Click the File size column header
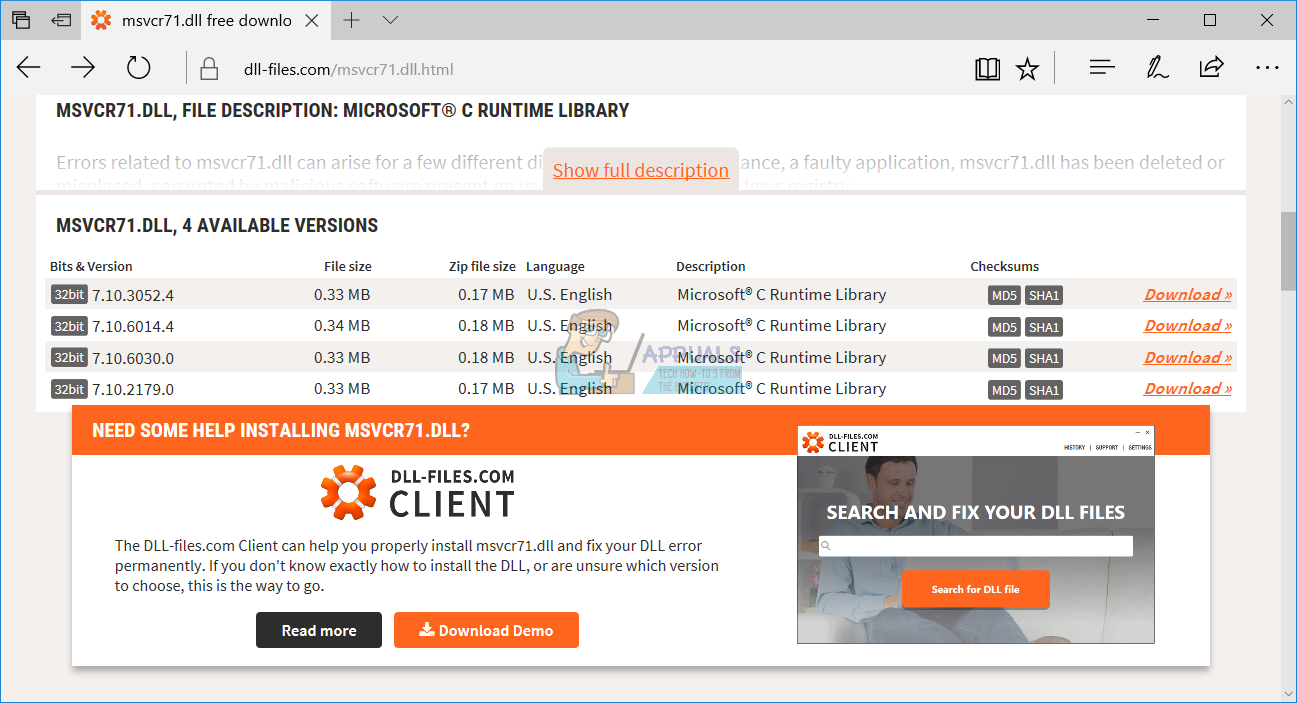Viewport: 1297px width, 703px height. [348, 266]
